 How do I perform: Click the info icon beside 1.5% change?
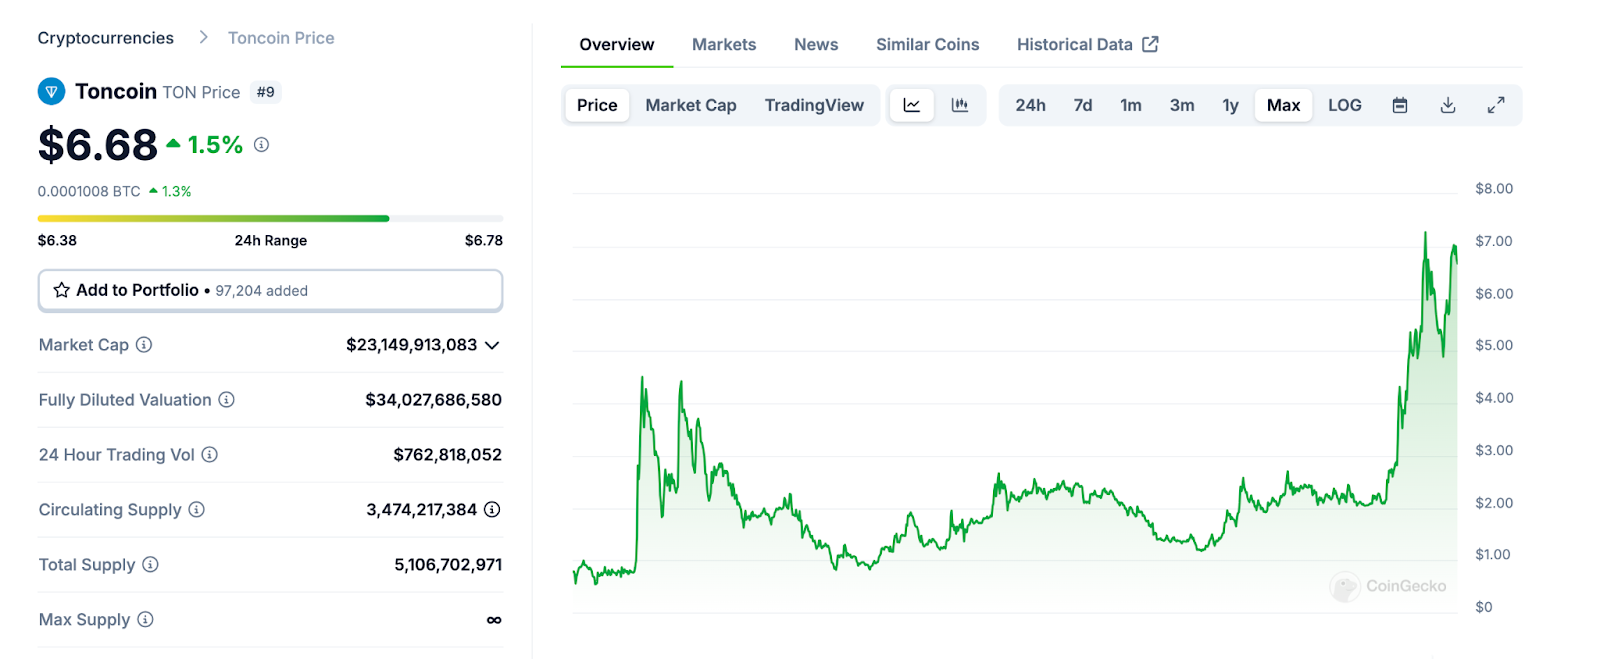[261, 145]
